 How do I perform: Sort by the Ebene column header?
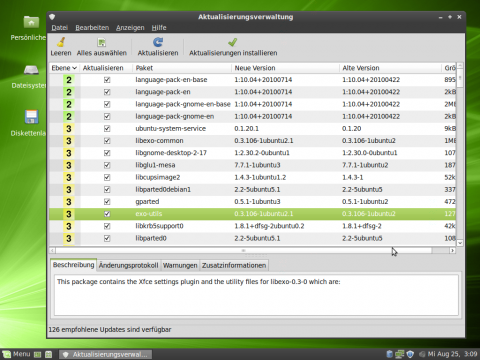point(64,68)
